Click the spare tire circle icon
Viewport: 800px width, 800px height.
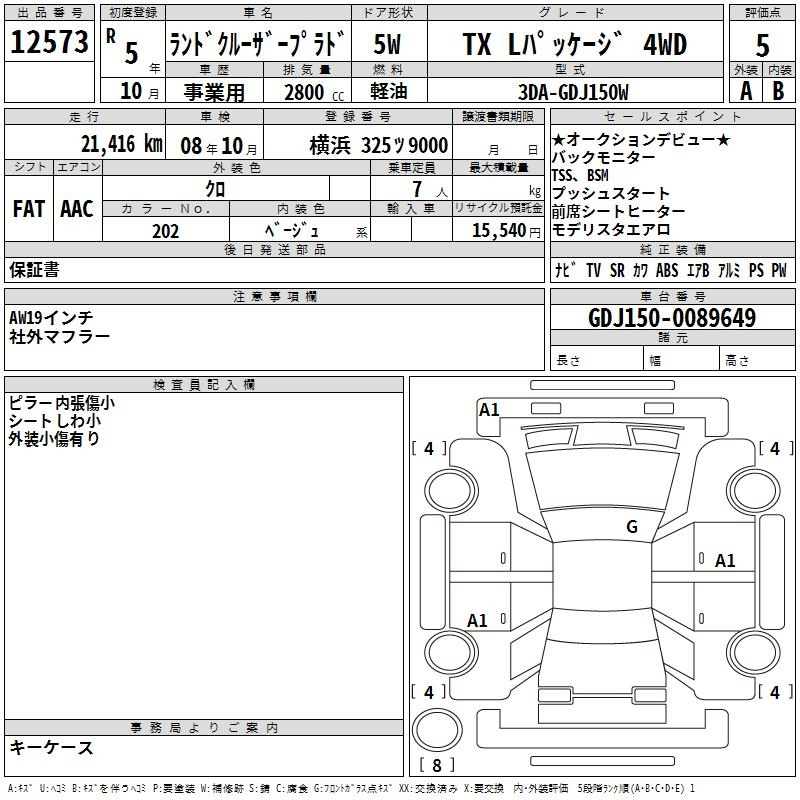(437, 730)
